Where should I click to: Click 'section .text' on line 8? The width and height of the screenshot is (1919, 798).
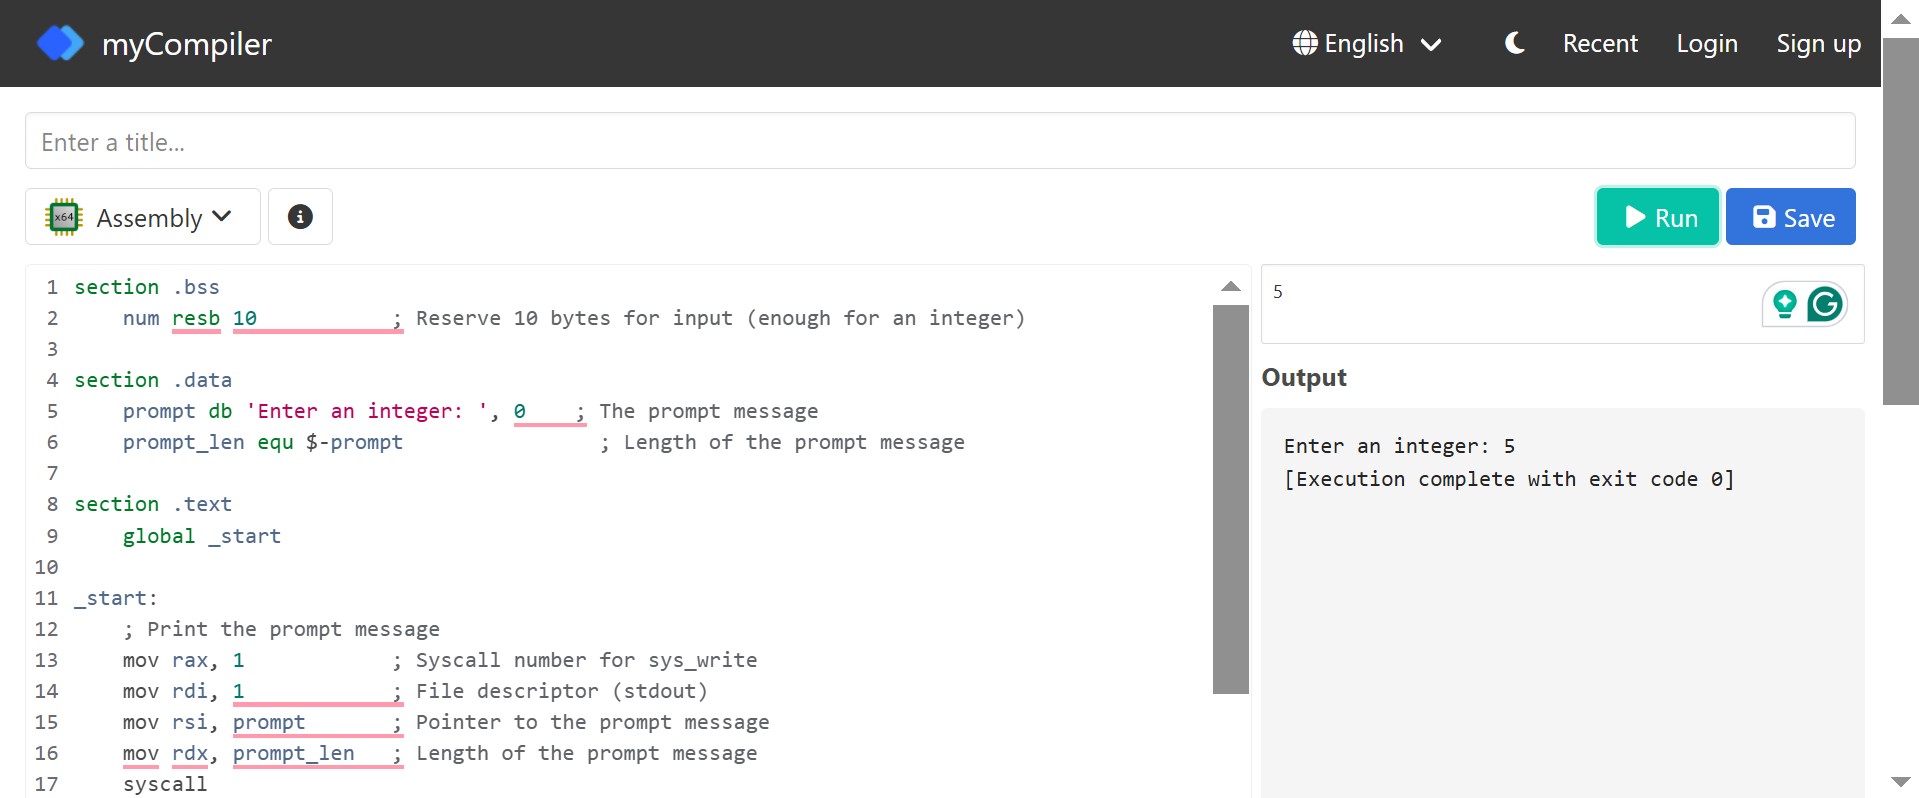pos(153,504)
